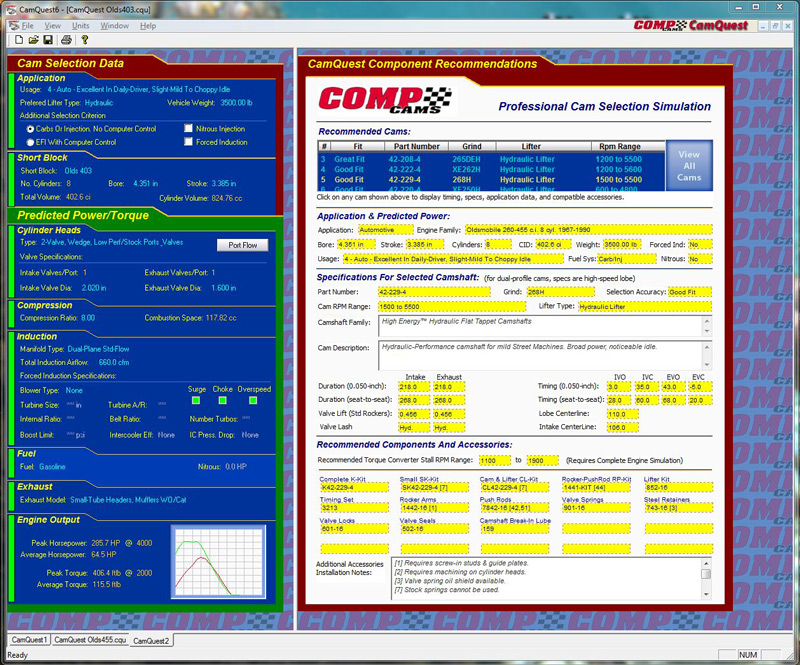
Task: Open the File menu
Action: coord(28,26)
